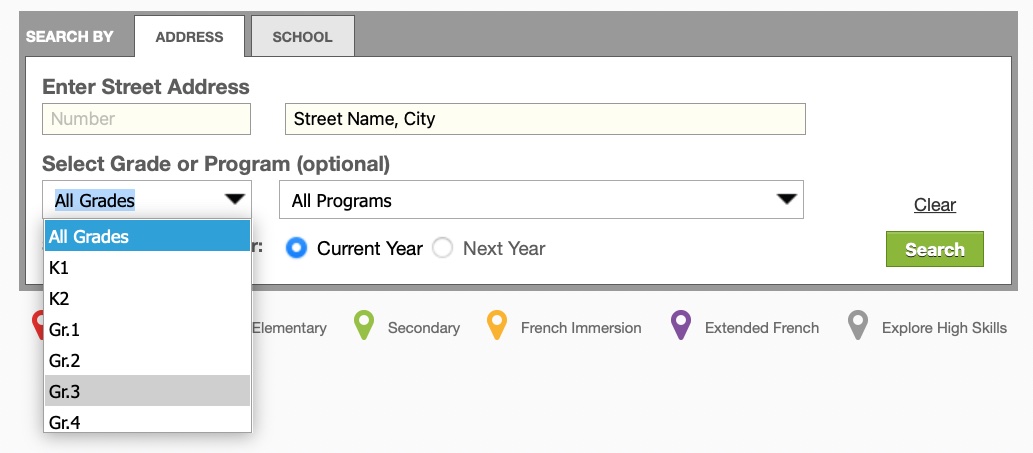
Task: Click the red pin icon beside Elementary
Action: click(x=37, y=326)
